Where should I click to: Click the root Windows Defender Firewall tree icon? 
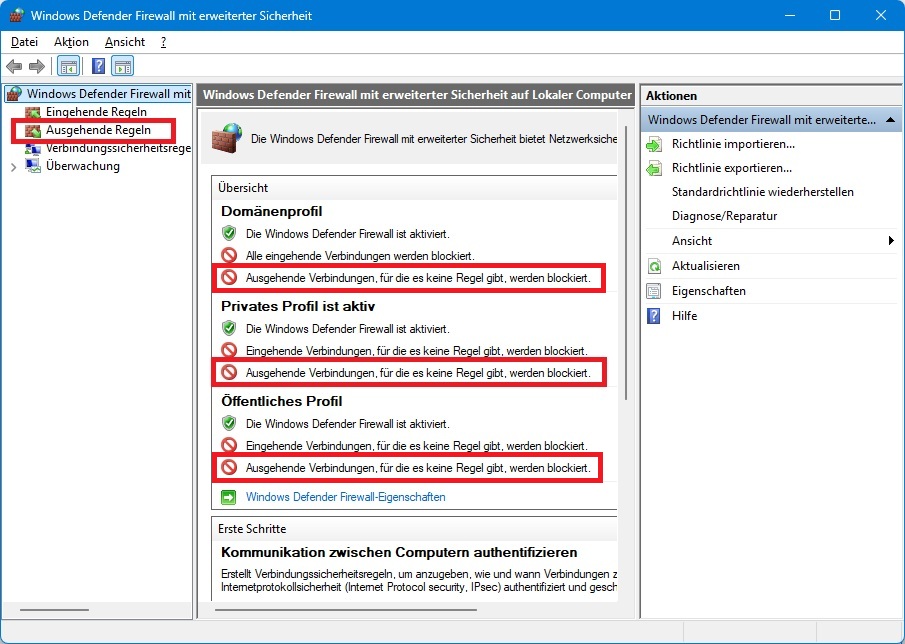coord(14,93)
